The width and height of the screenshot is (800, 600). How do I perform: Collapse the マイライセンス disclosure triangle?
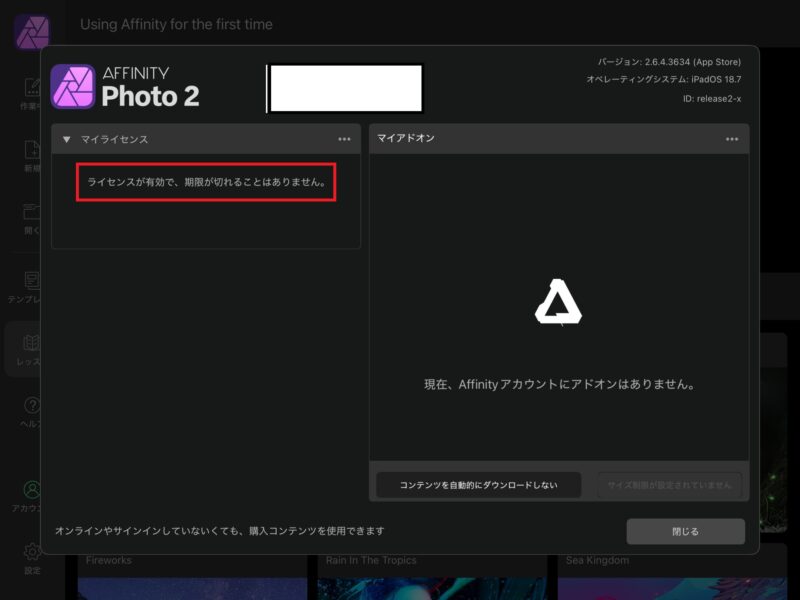coord(67,140)
